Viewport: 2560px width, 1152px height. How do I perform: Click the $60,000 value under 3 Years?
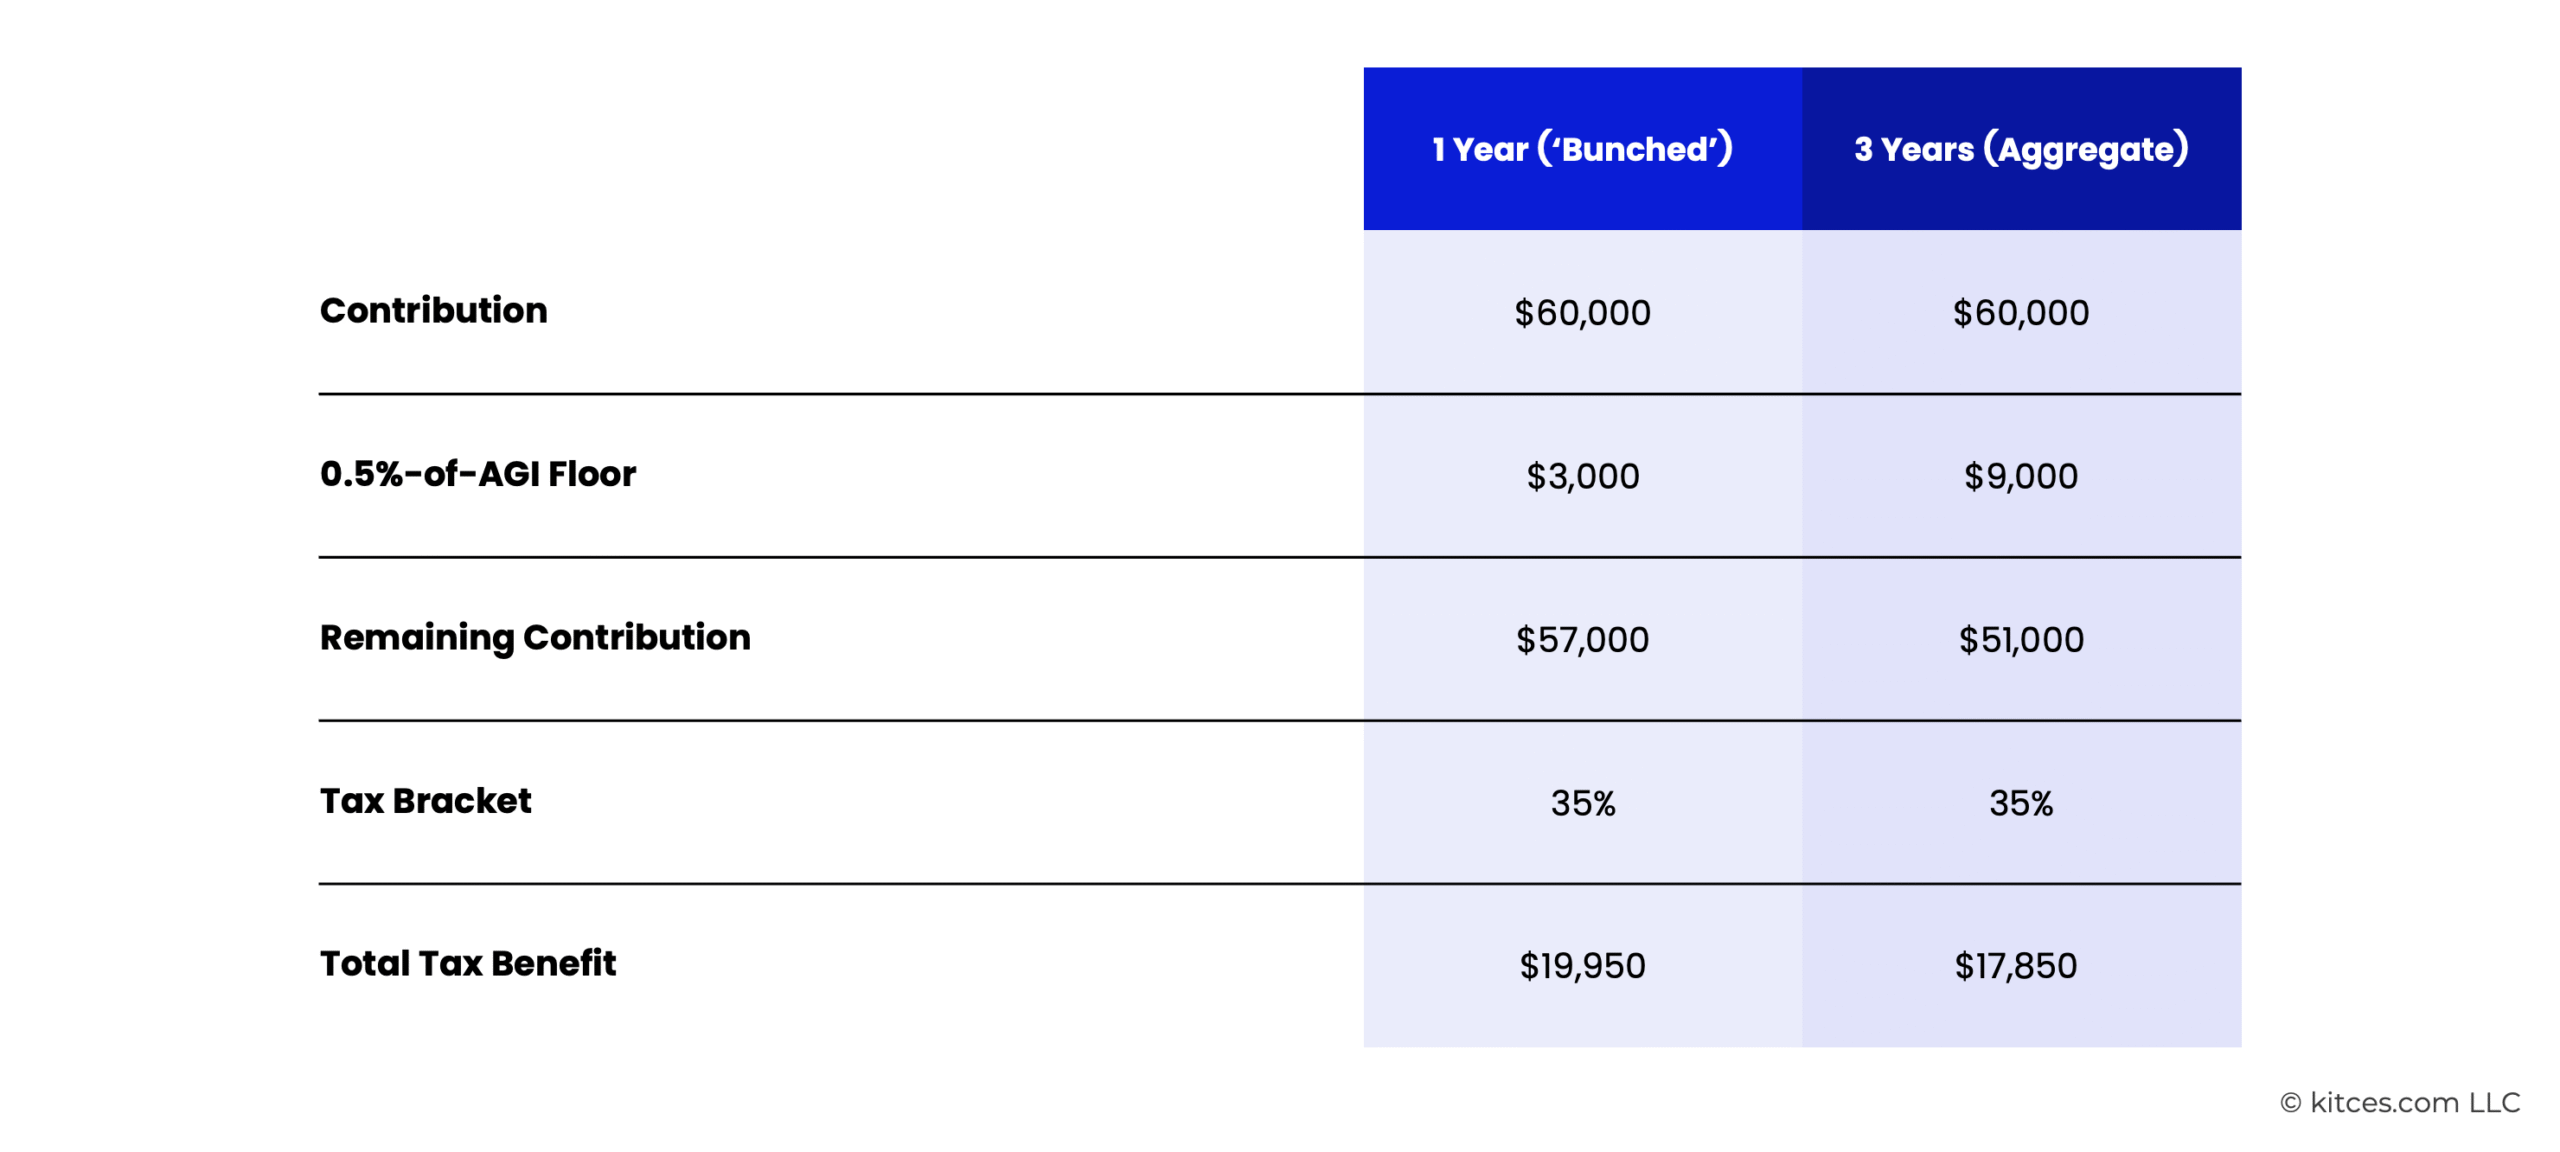tap(2021, 313)
